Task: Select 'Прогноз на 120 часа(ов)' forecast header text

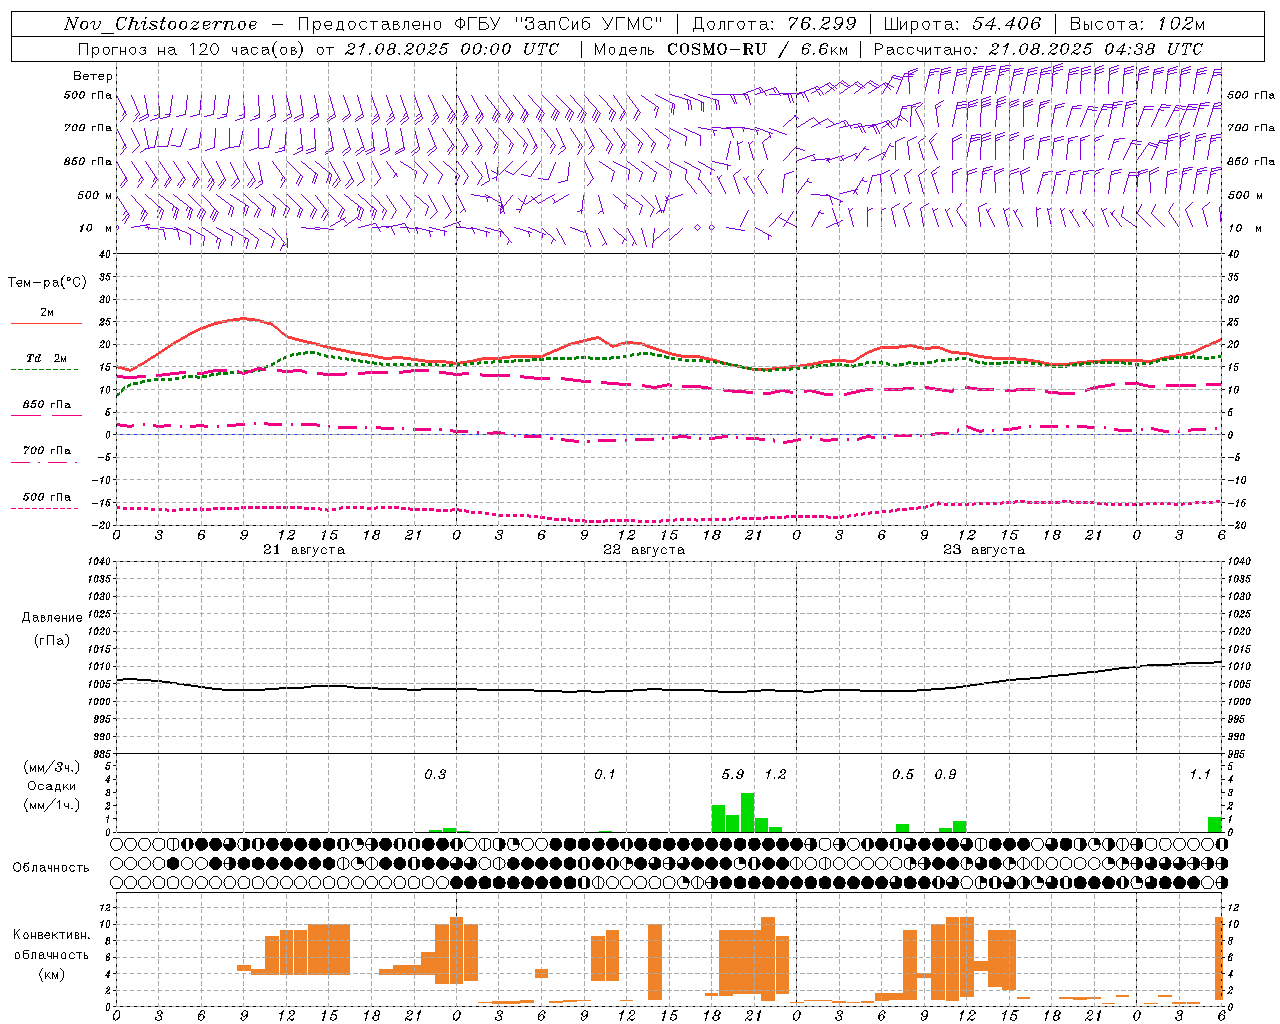Action: click(x=193, y=49)
